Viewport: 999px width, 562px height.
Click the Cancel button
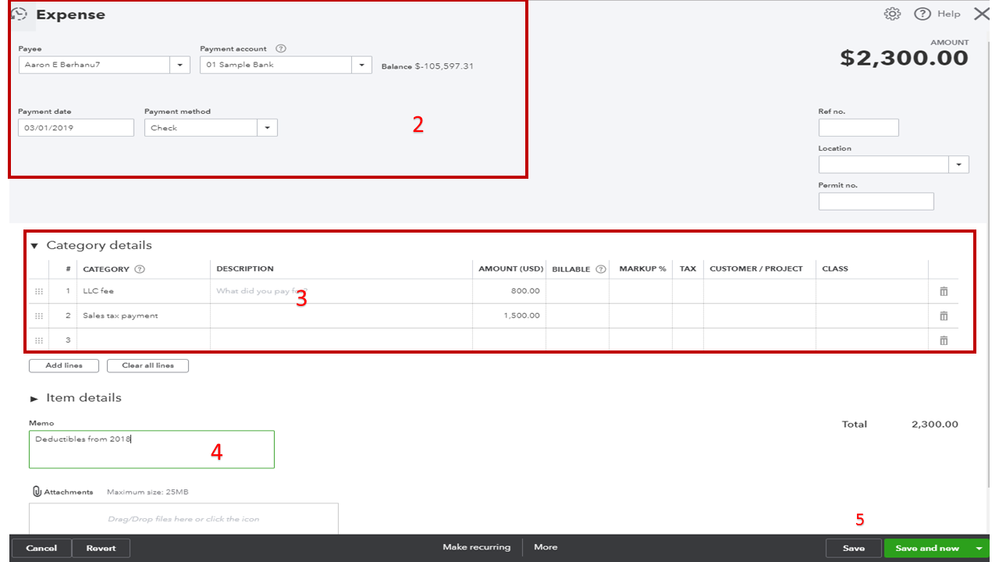(x=41, y=548)
